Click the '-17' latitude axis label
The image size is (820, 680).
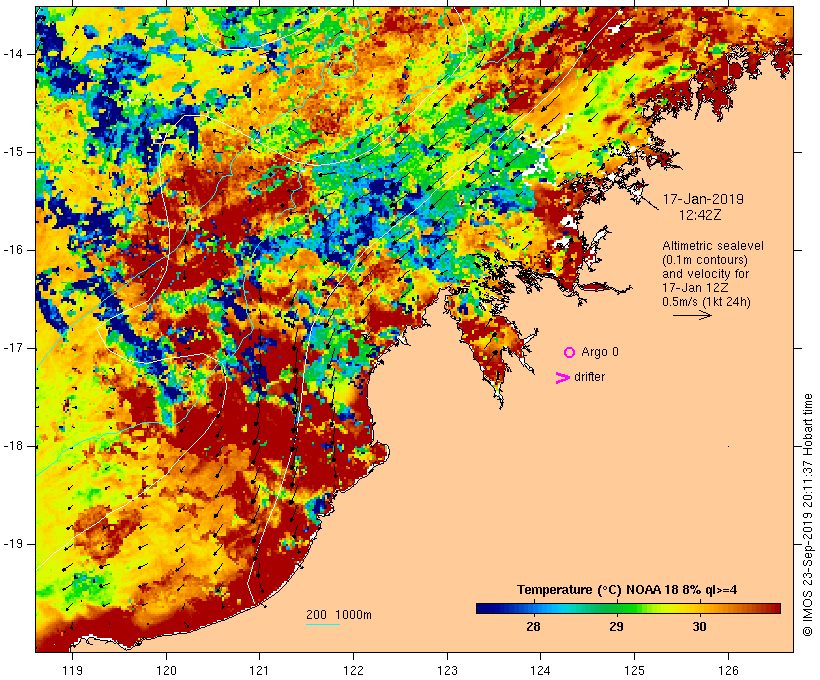coord(13,348)
